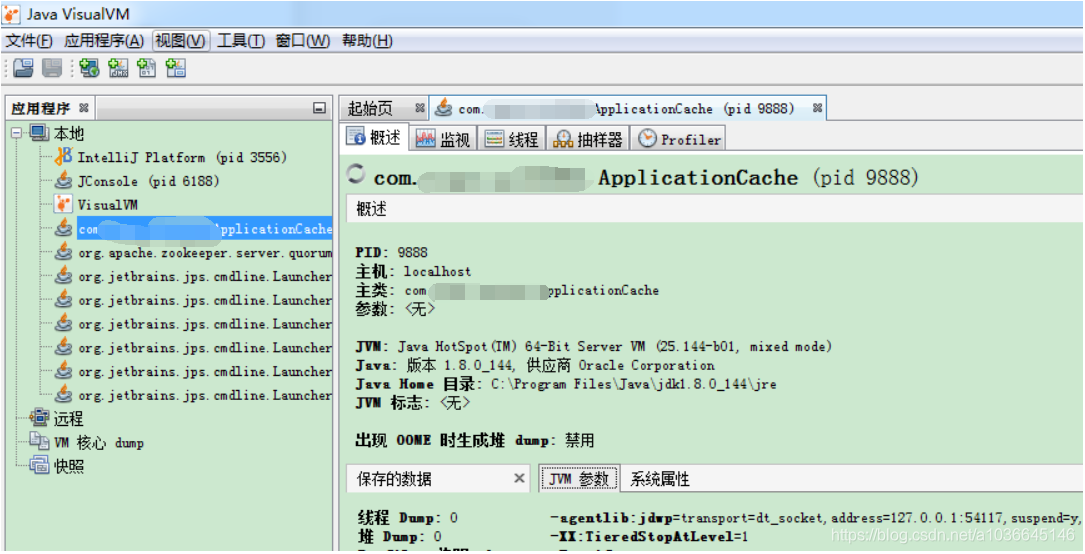Click the 快照 snapshot icon

click(x=39, y=466)
